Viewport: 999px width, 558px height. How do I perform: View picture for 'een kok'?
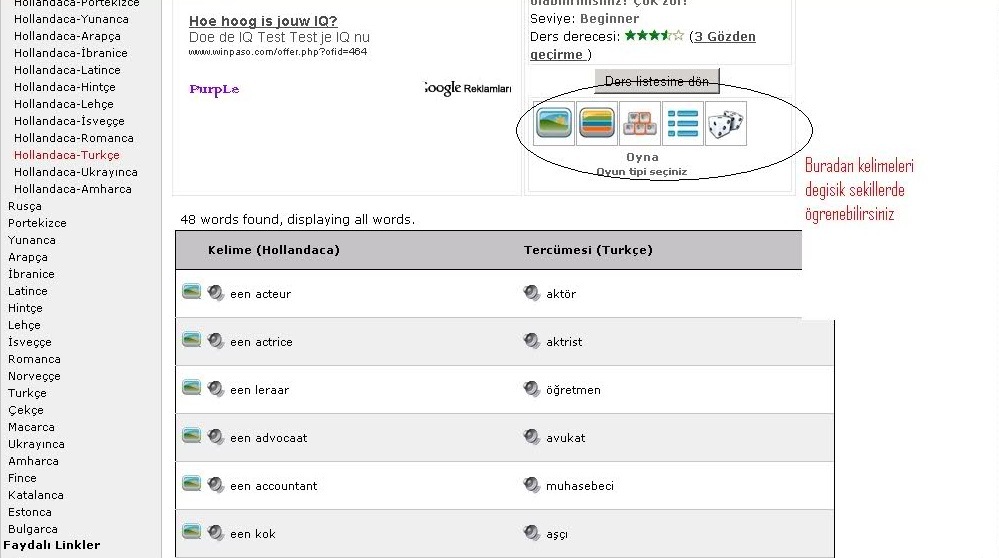[191, 532]
